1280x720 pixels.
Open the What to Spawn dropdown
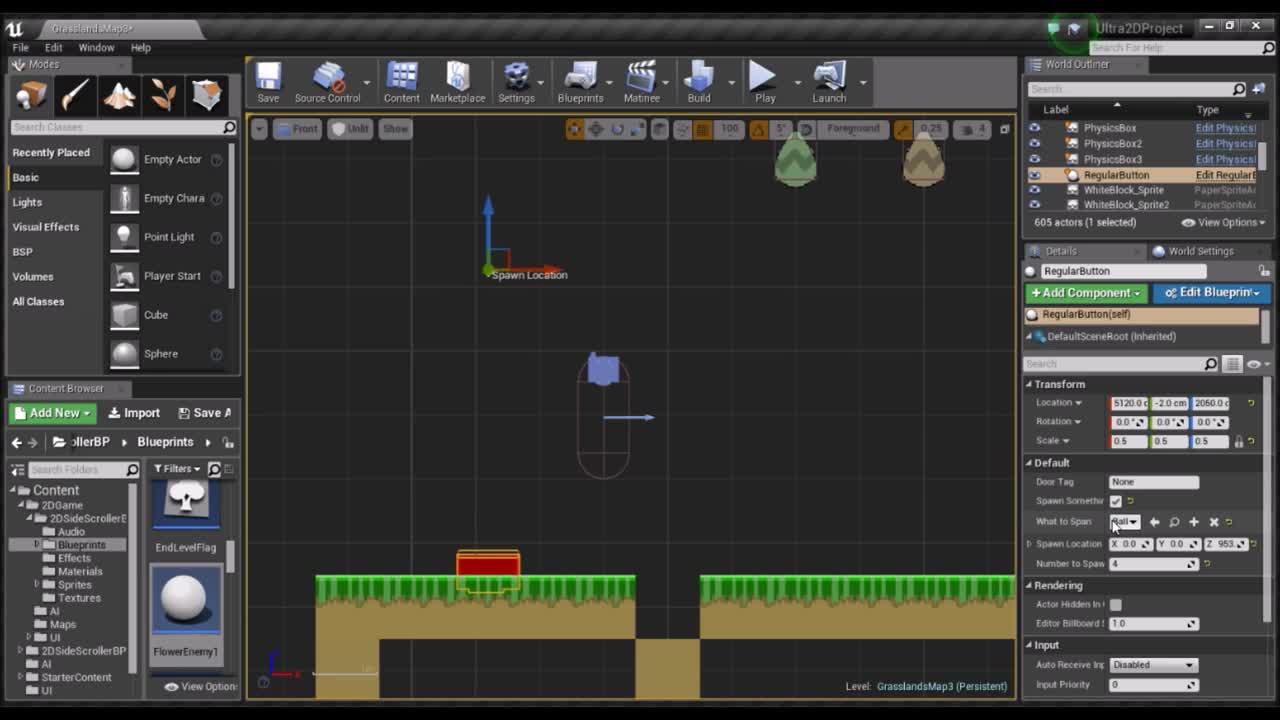pos(1125,522)
